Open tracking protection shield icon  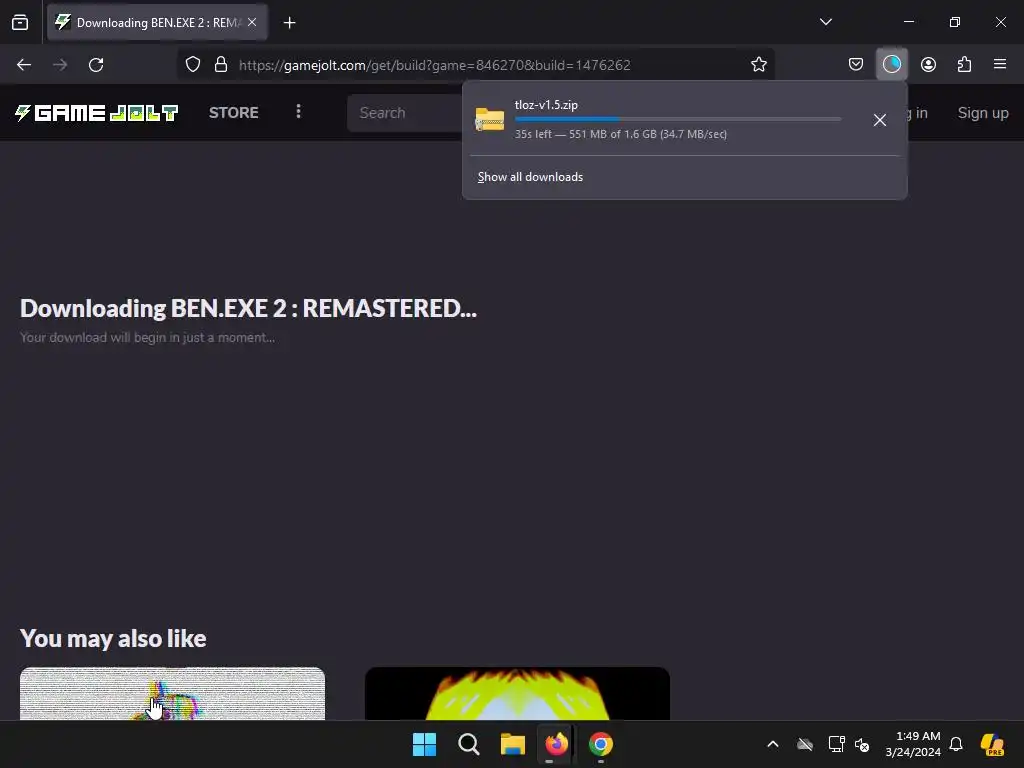(193, 65)
